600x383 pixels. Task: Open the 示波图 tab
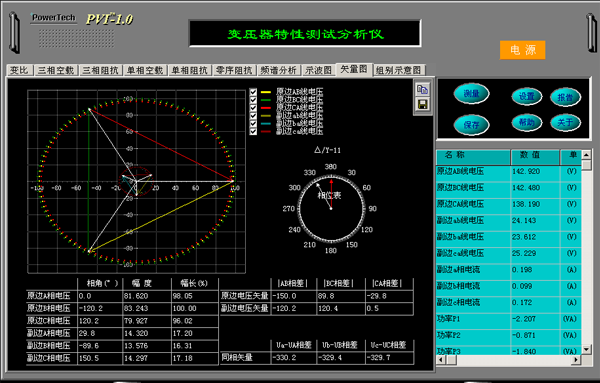coord(318,70)
